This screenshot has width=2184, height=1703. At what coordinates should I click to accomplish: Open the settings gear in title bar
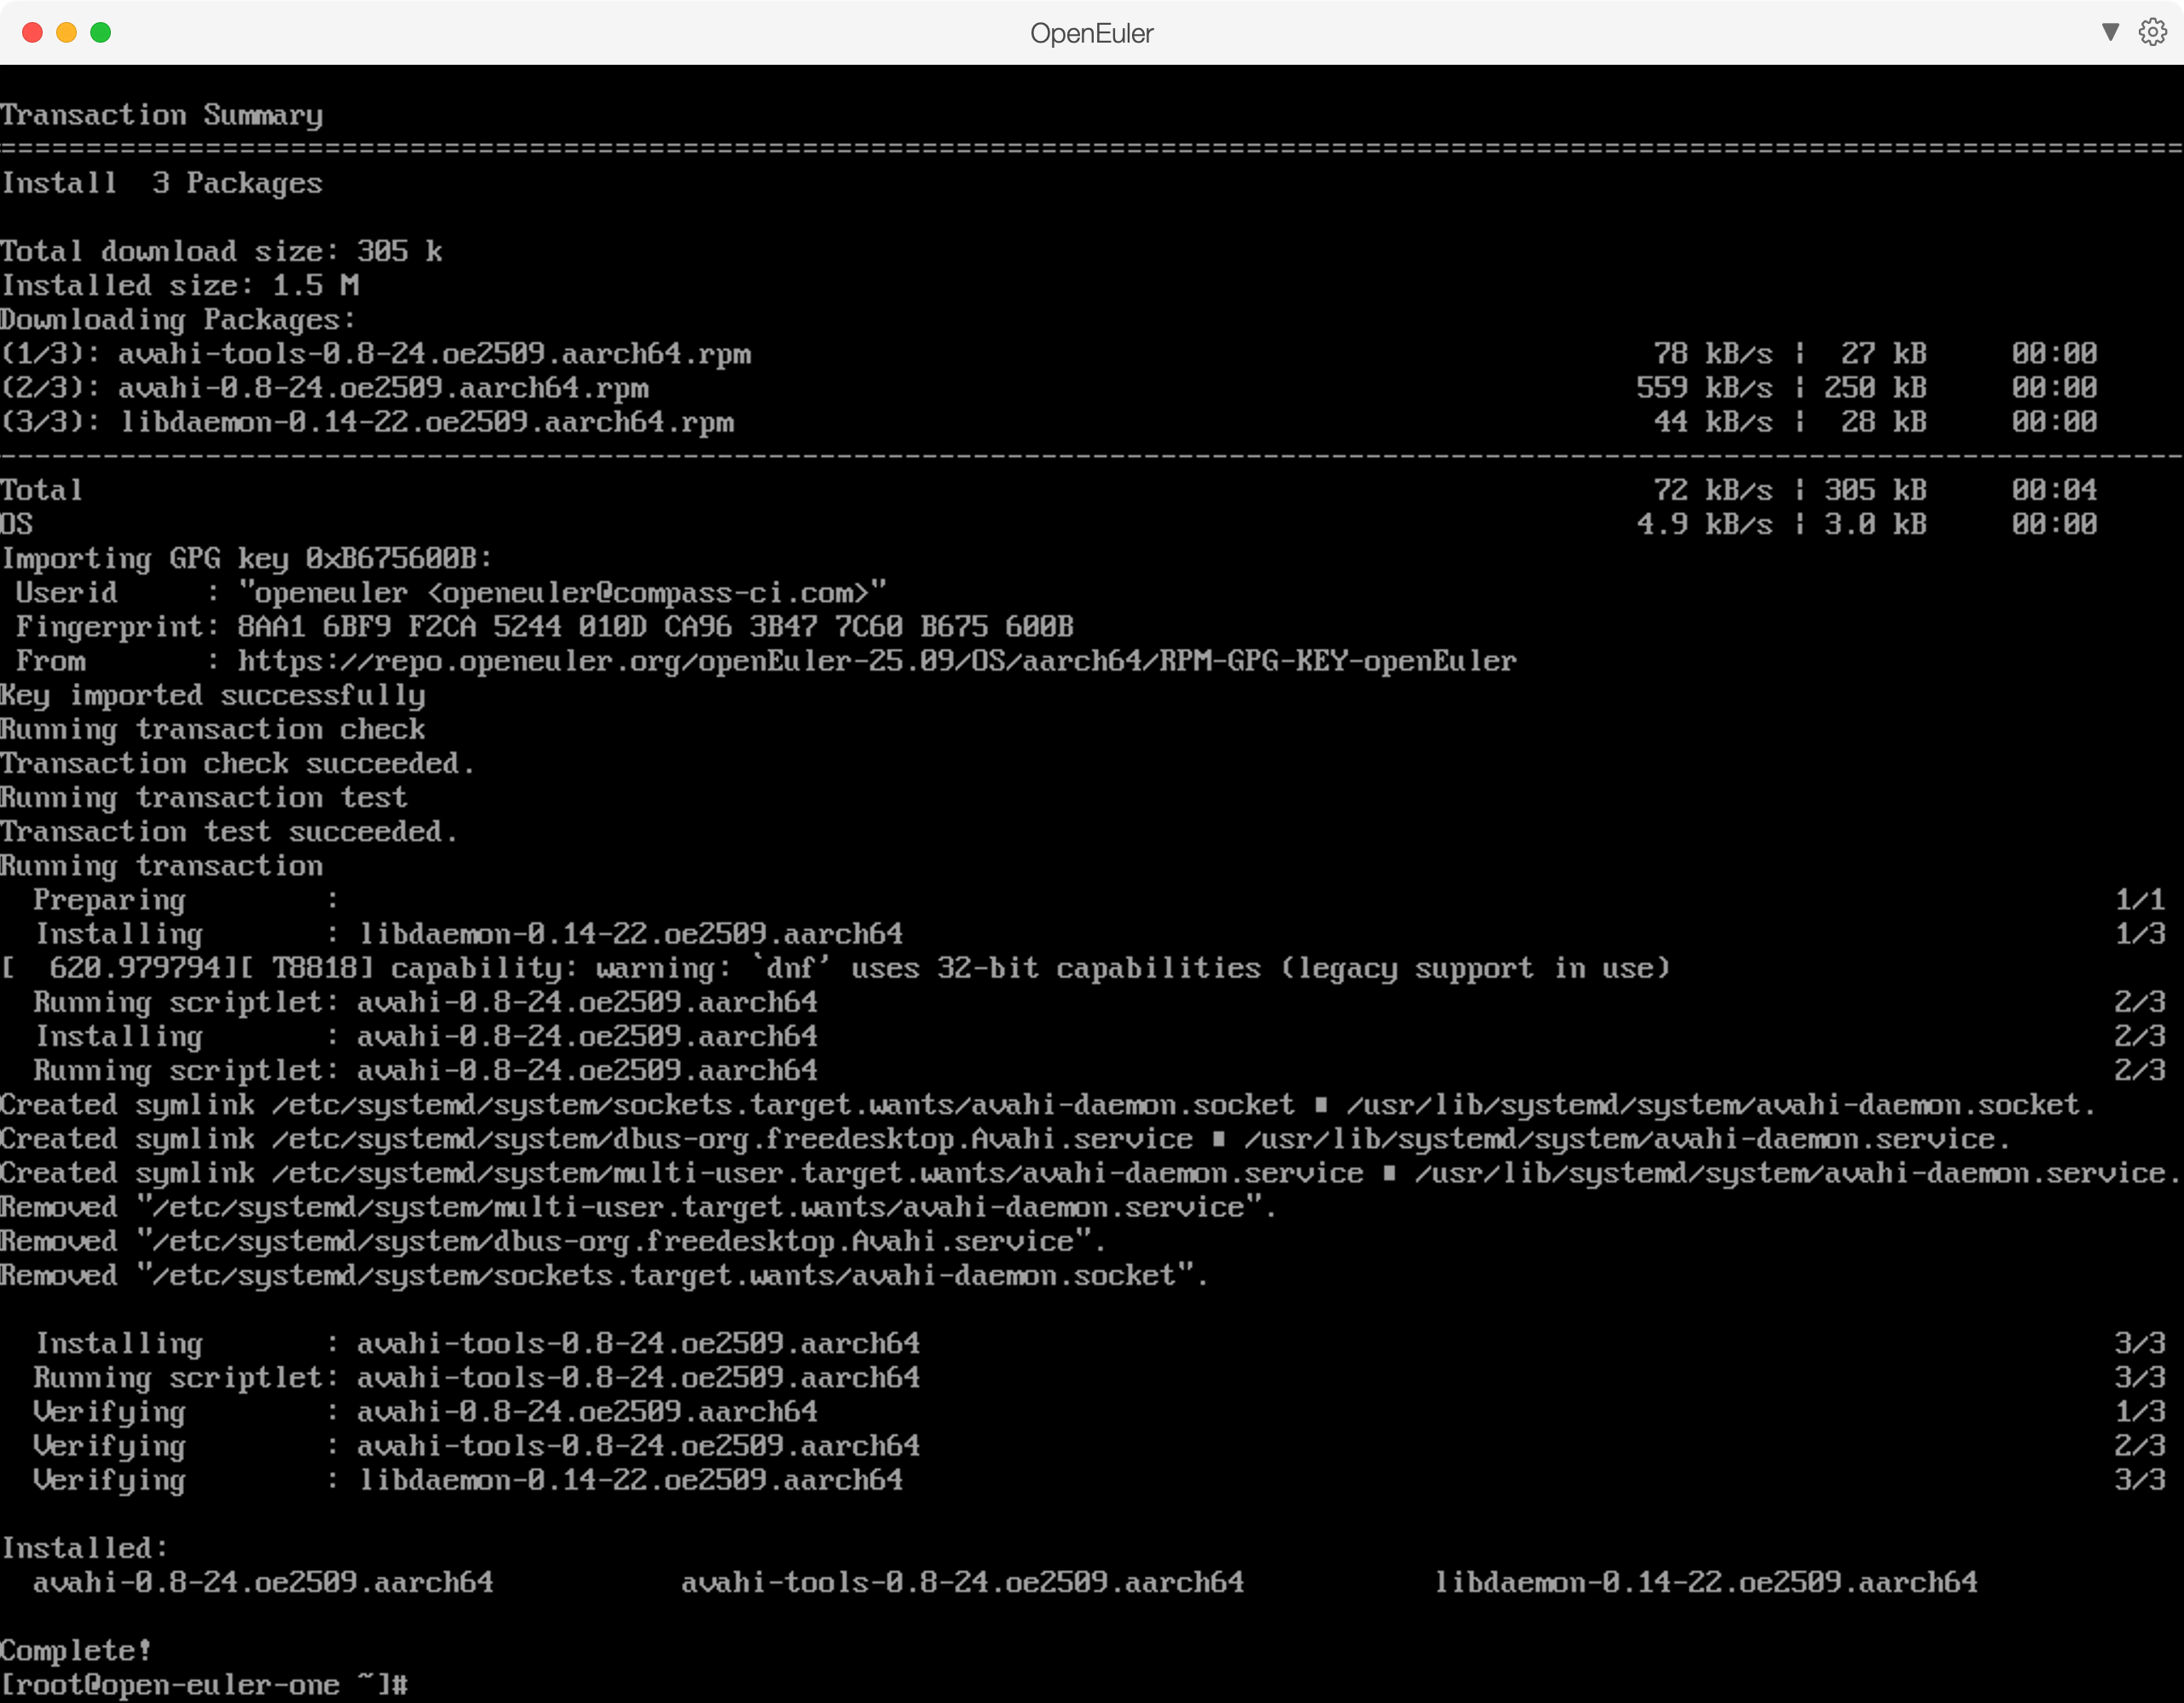[2152, 32]
